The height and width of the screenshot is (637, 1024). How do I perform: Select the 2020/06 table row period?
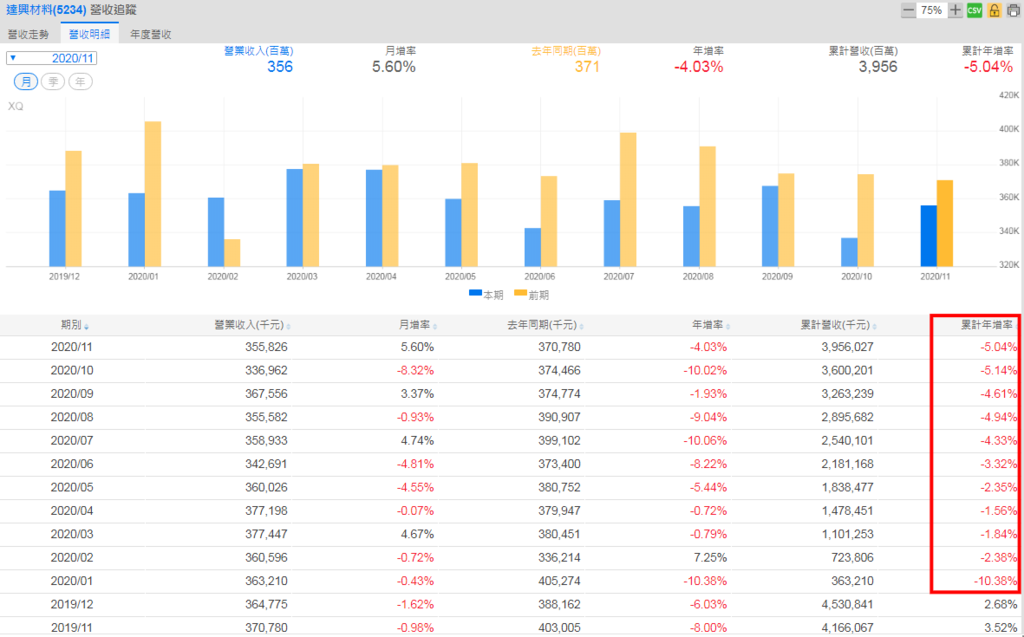tap(72, 464)
